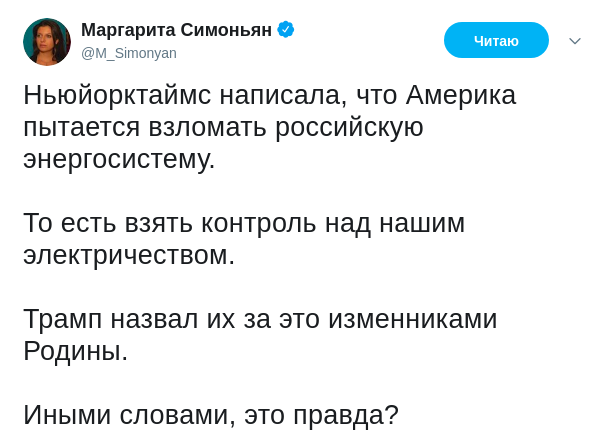Viewport: 607px width, 441px height.
Task: Click the blue verified badge icon
Action: point(286,29)
